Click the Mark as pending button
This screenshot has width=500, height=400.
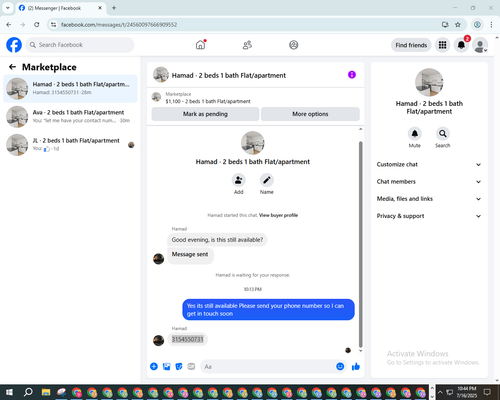[x=205, y=114]
